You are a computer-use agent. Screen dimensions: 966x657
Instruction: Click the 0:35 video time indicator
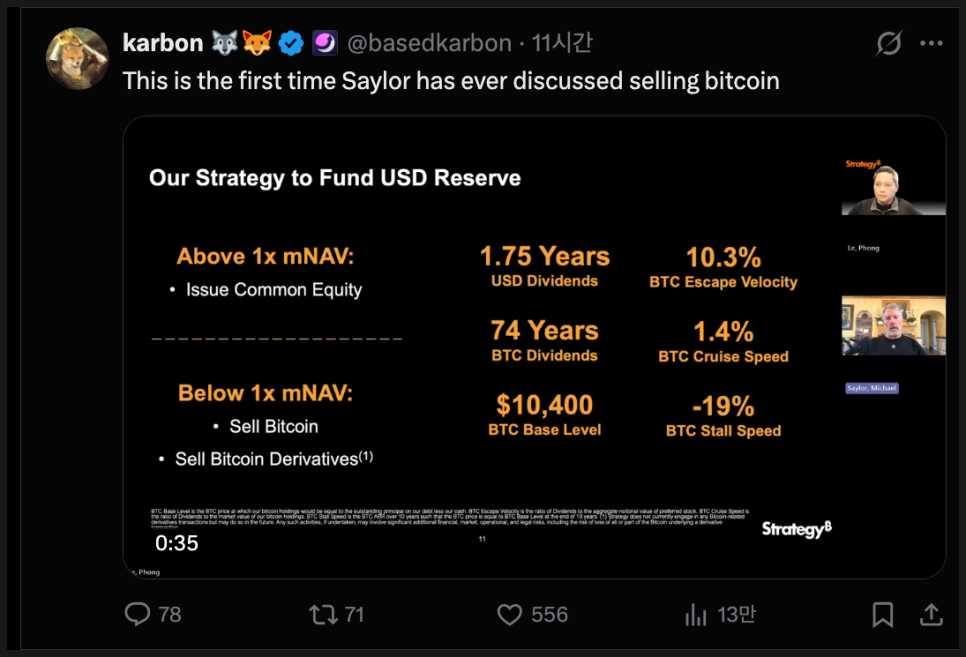click(177, 543)
